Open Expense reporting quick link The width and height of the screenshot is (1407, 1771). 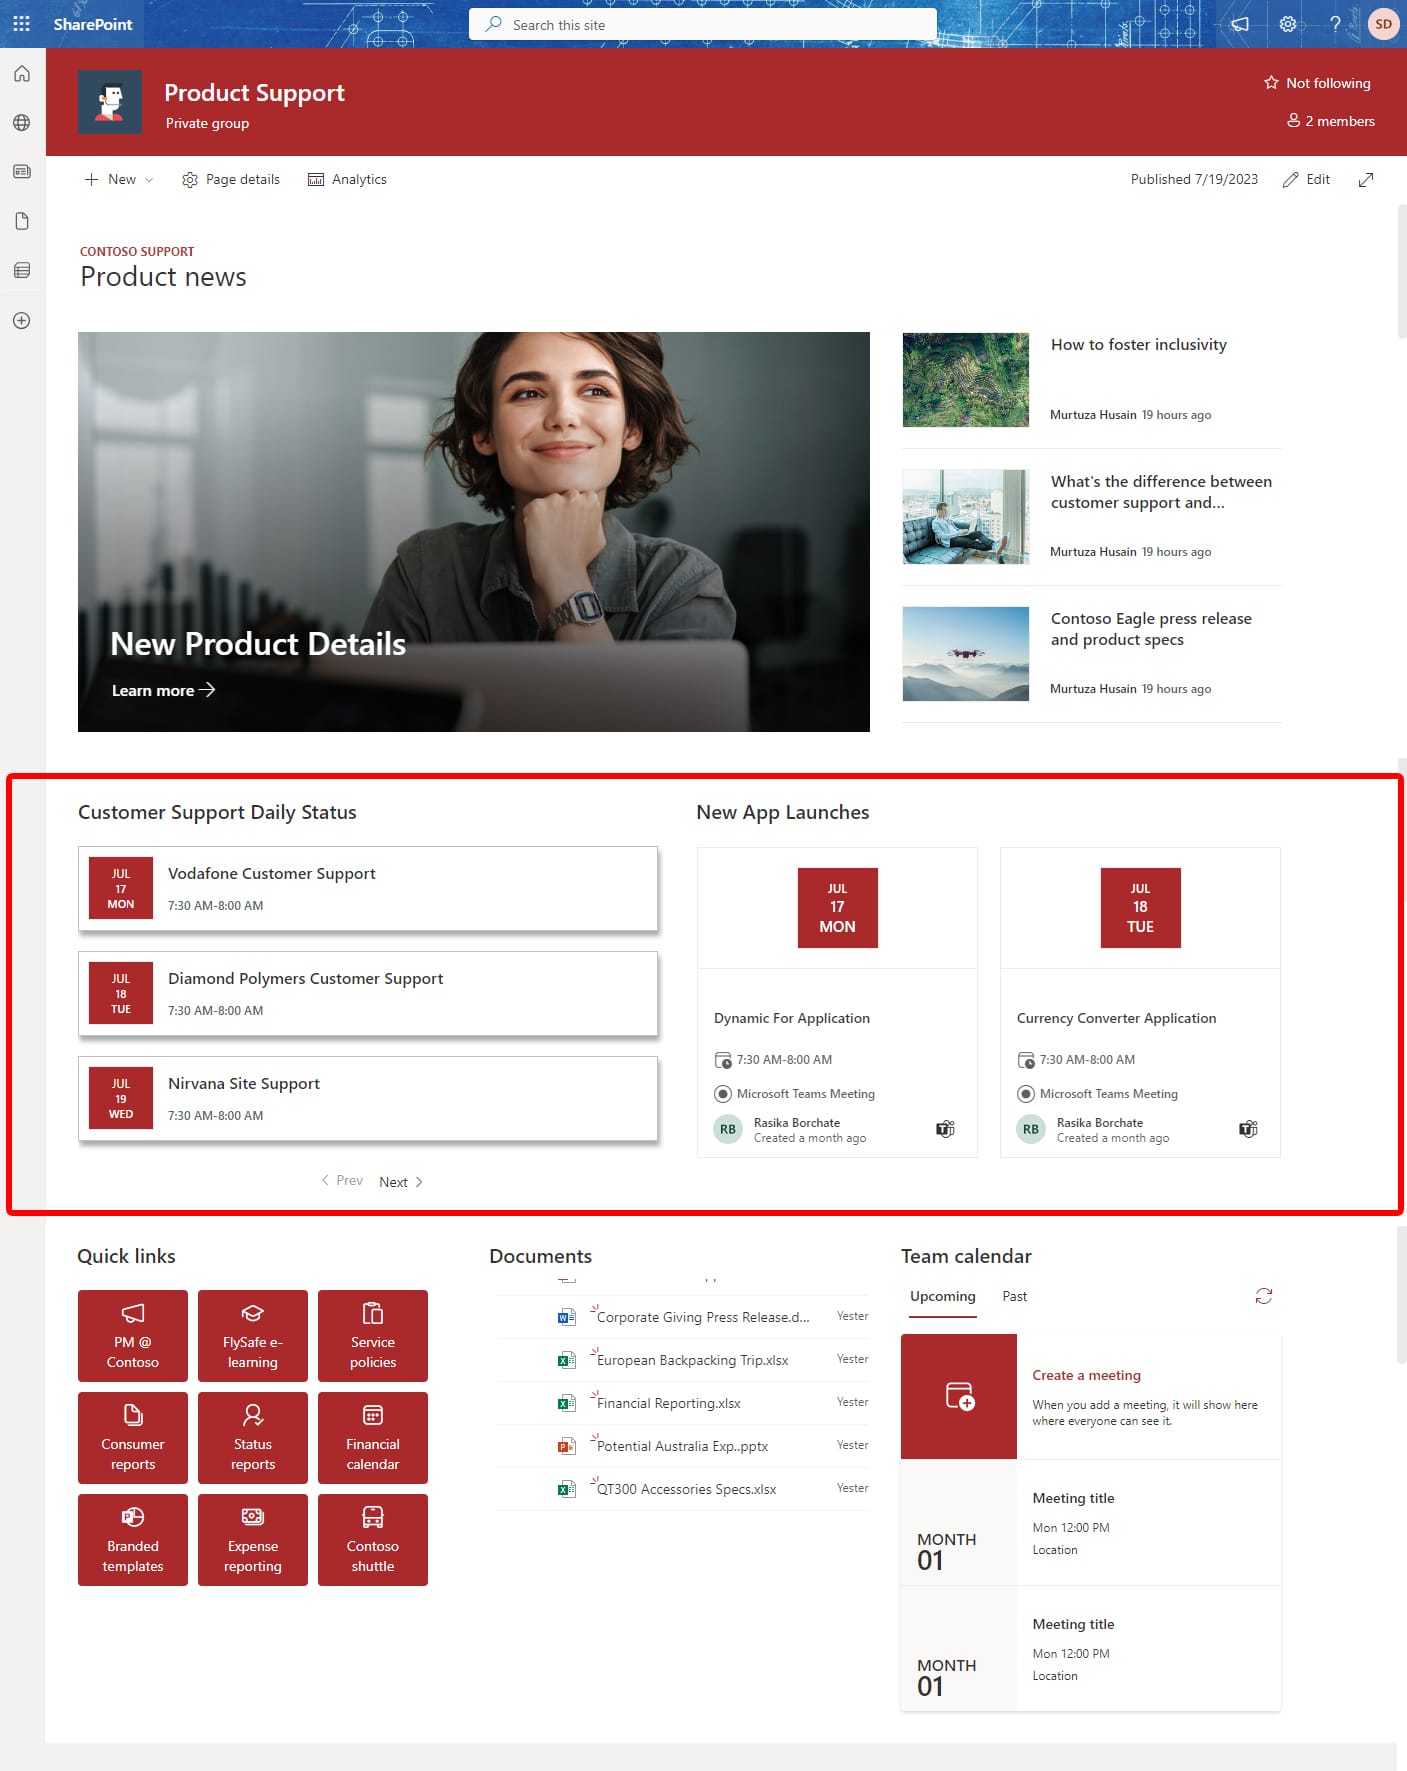click(x=253, y=1540)
